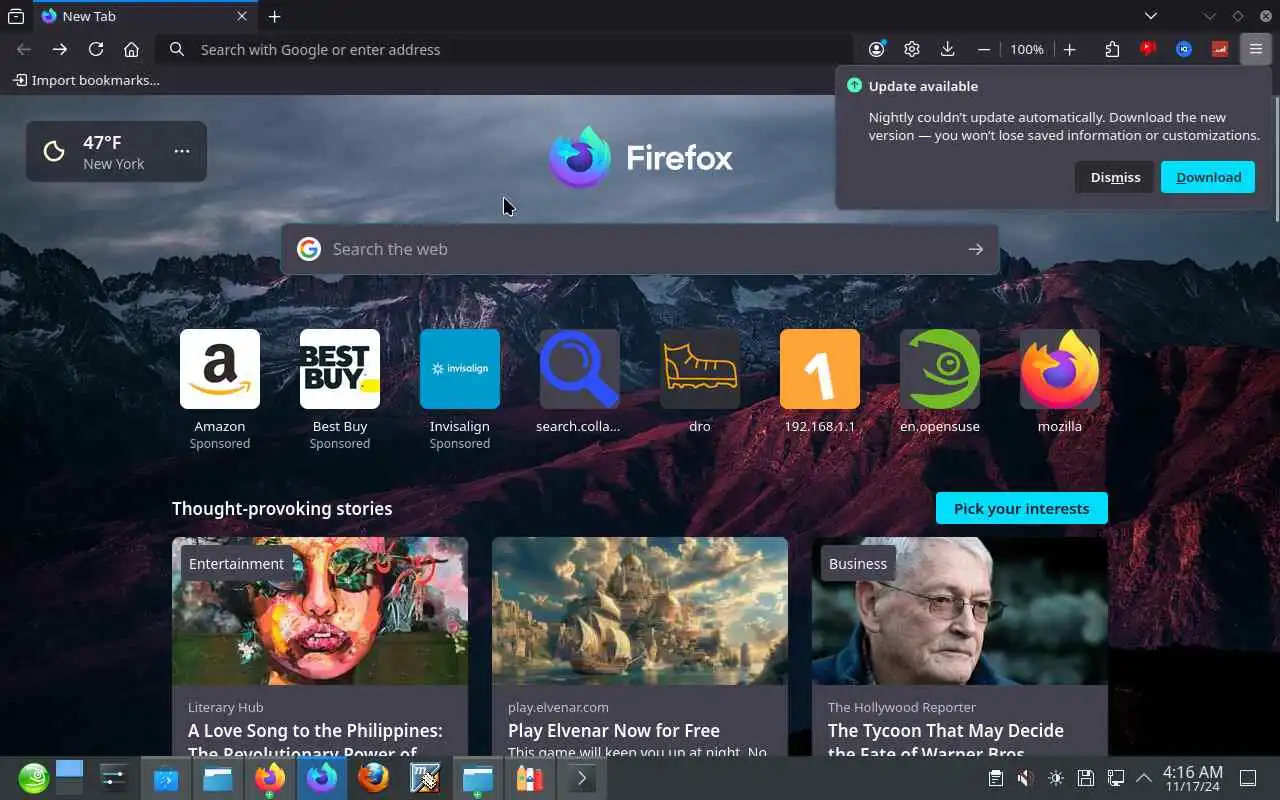Click the search box arrow submit button
Viewport: 1280px width, 800px height.
click(976, 249)
